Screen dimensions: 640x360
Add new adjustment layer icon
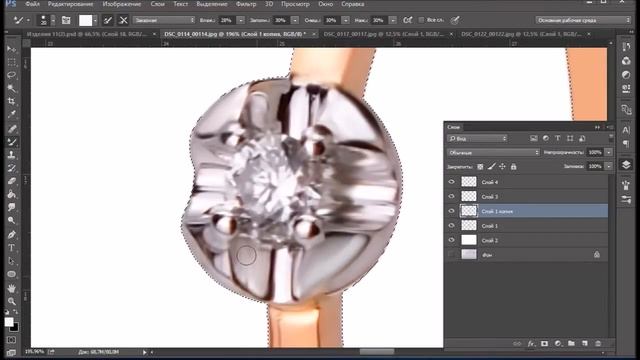[558, 344]
